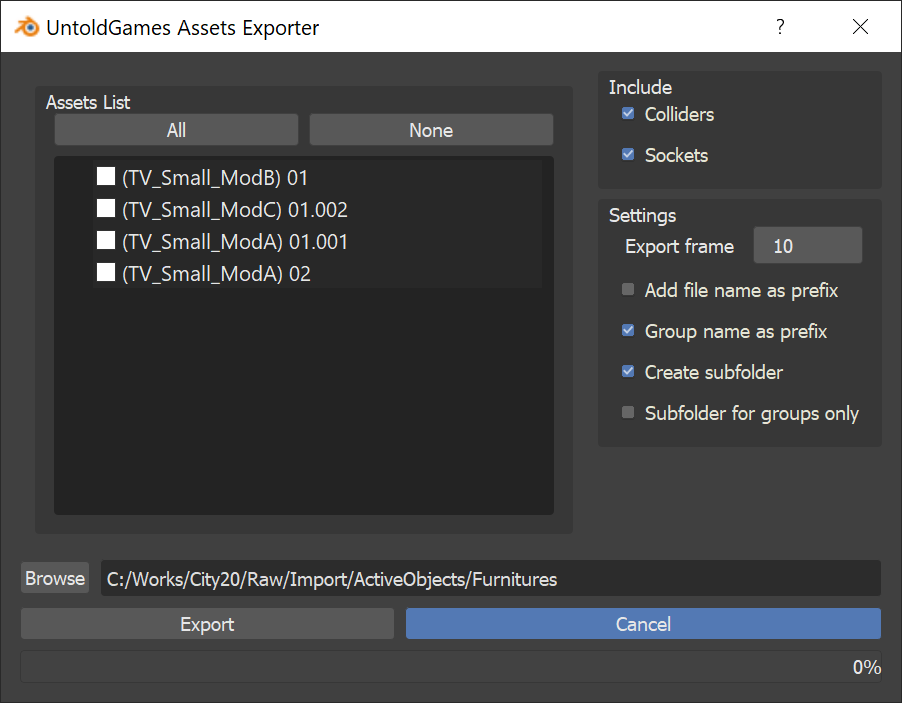Click the export path text field
This screenshot has width=902, height=703.
pos(490,578)
